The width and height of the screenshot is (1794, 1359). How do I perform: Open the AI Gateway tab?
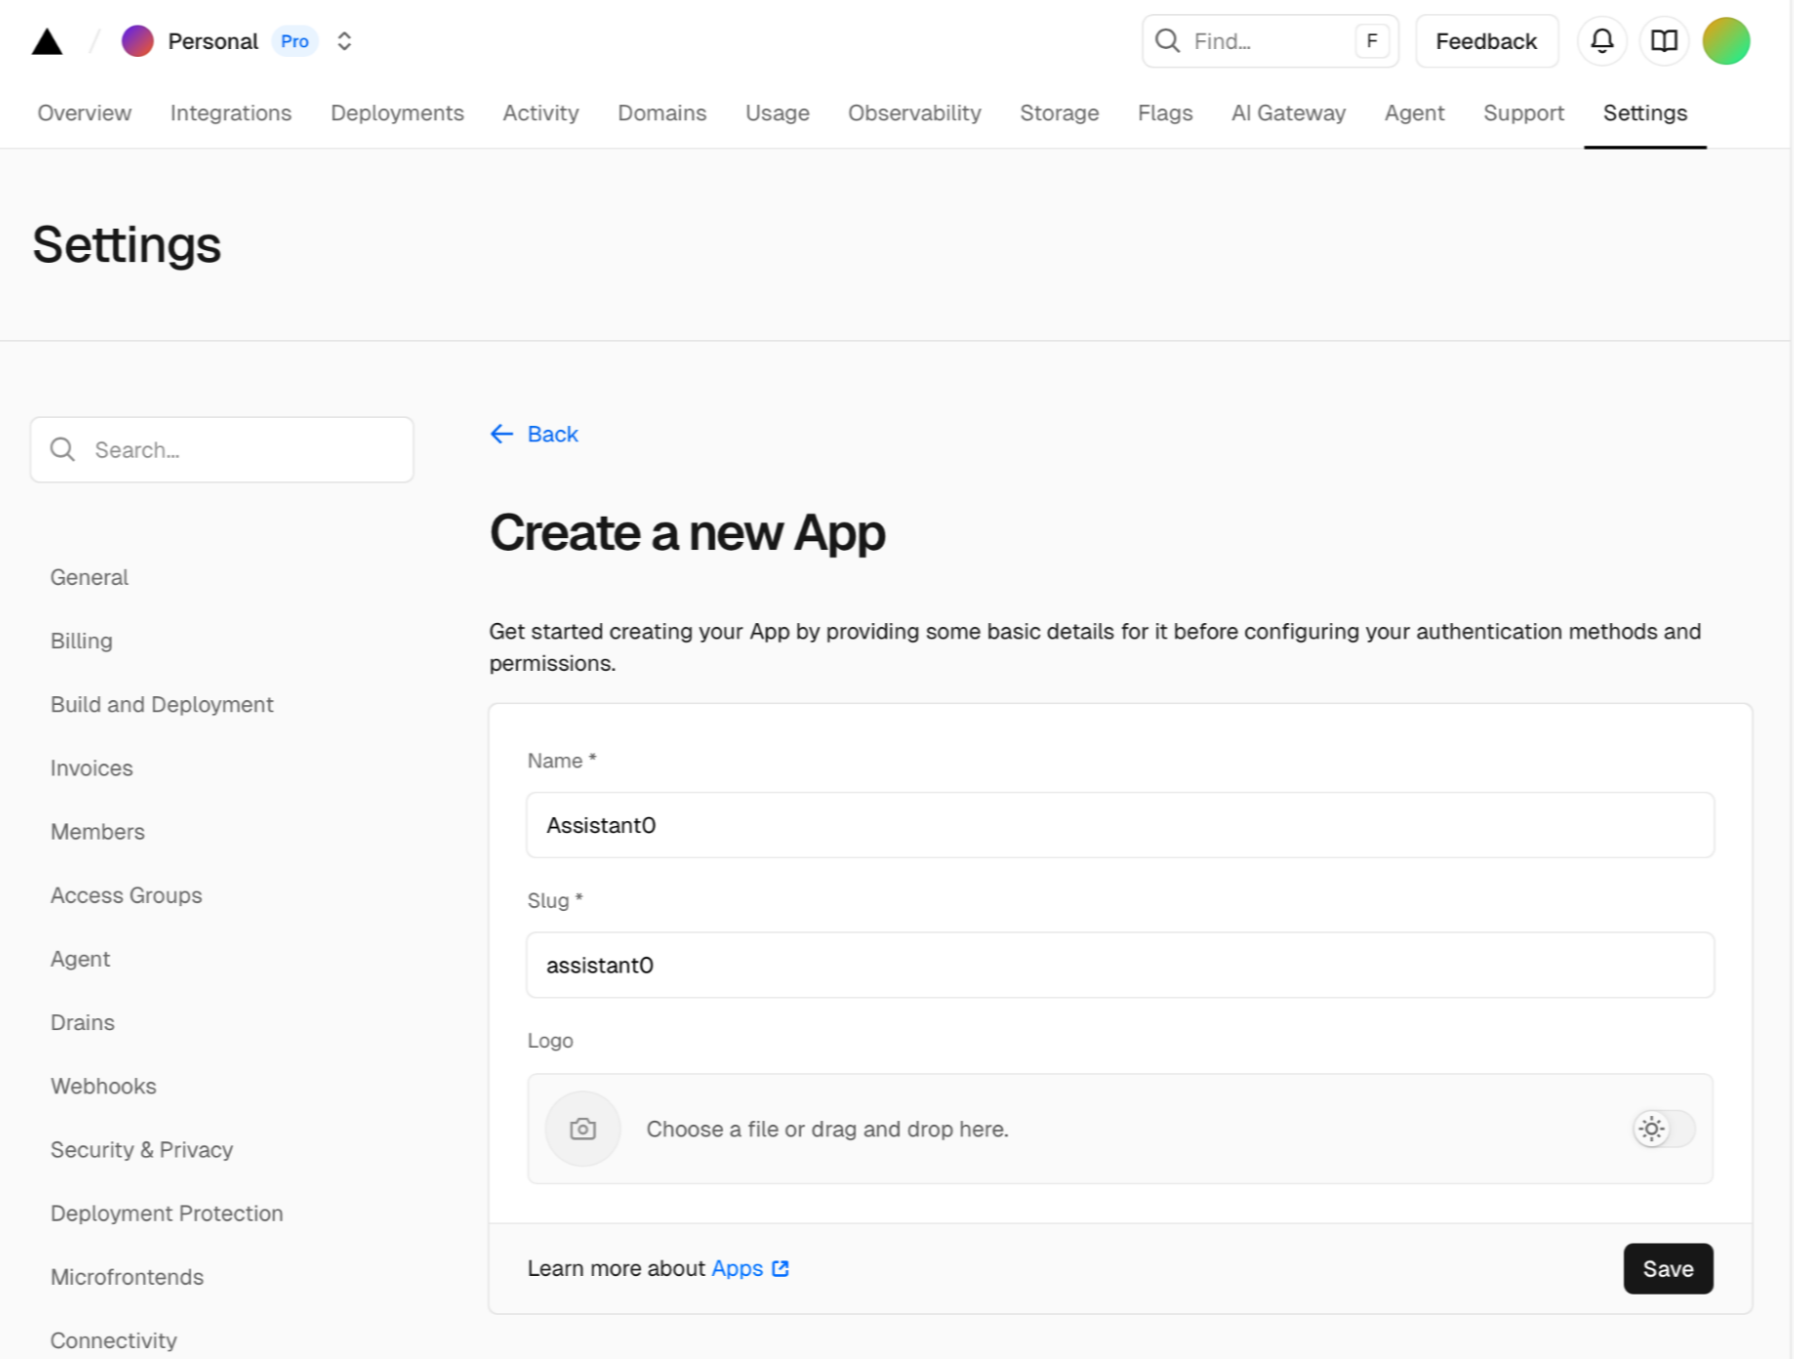[x=1288, y=113]
